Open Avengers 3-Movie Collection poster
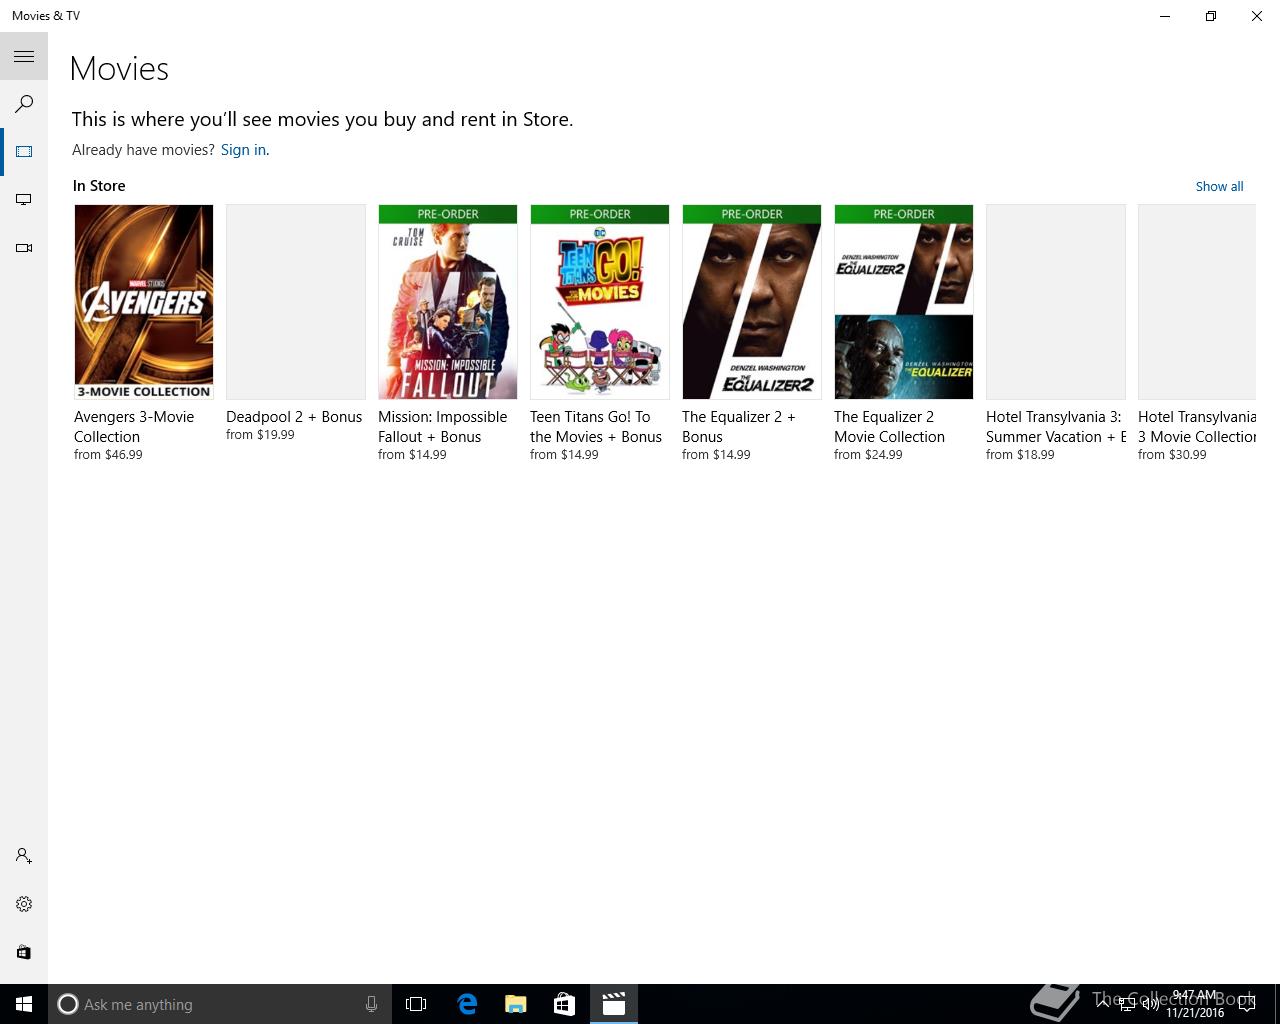Image resolution: width=1280 pixels, height=1024 pixels. (144, 302)
